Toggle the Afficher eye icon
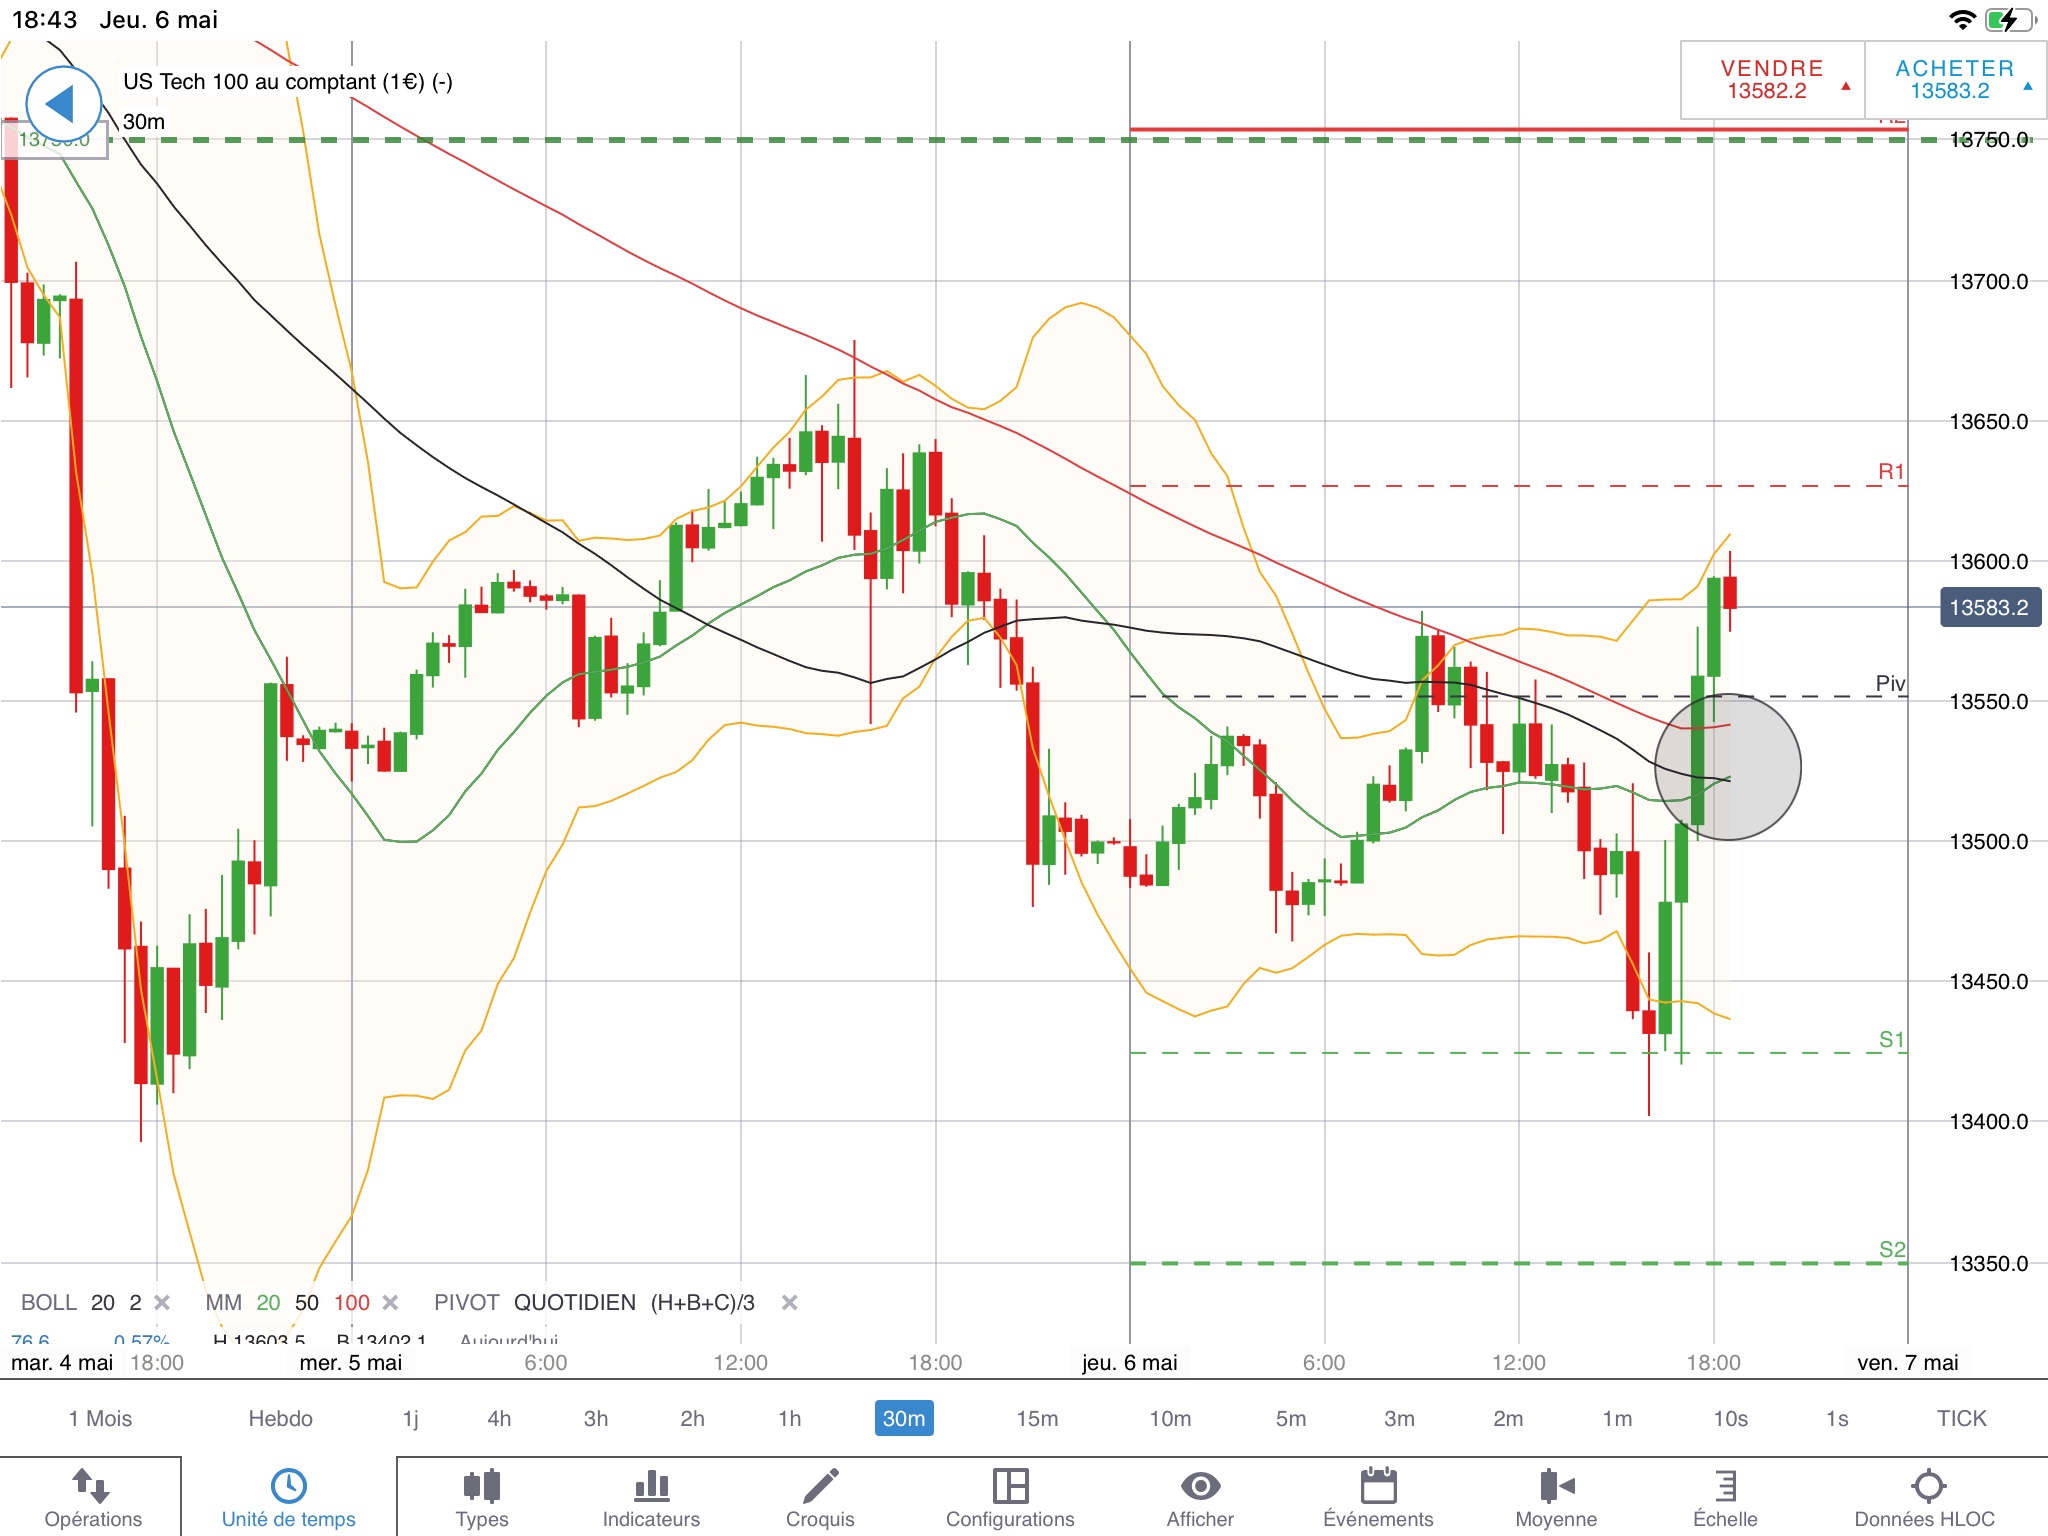Screen dimensions: 2048x1536 (1200, 1486)
